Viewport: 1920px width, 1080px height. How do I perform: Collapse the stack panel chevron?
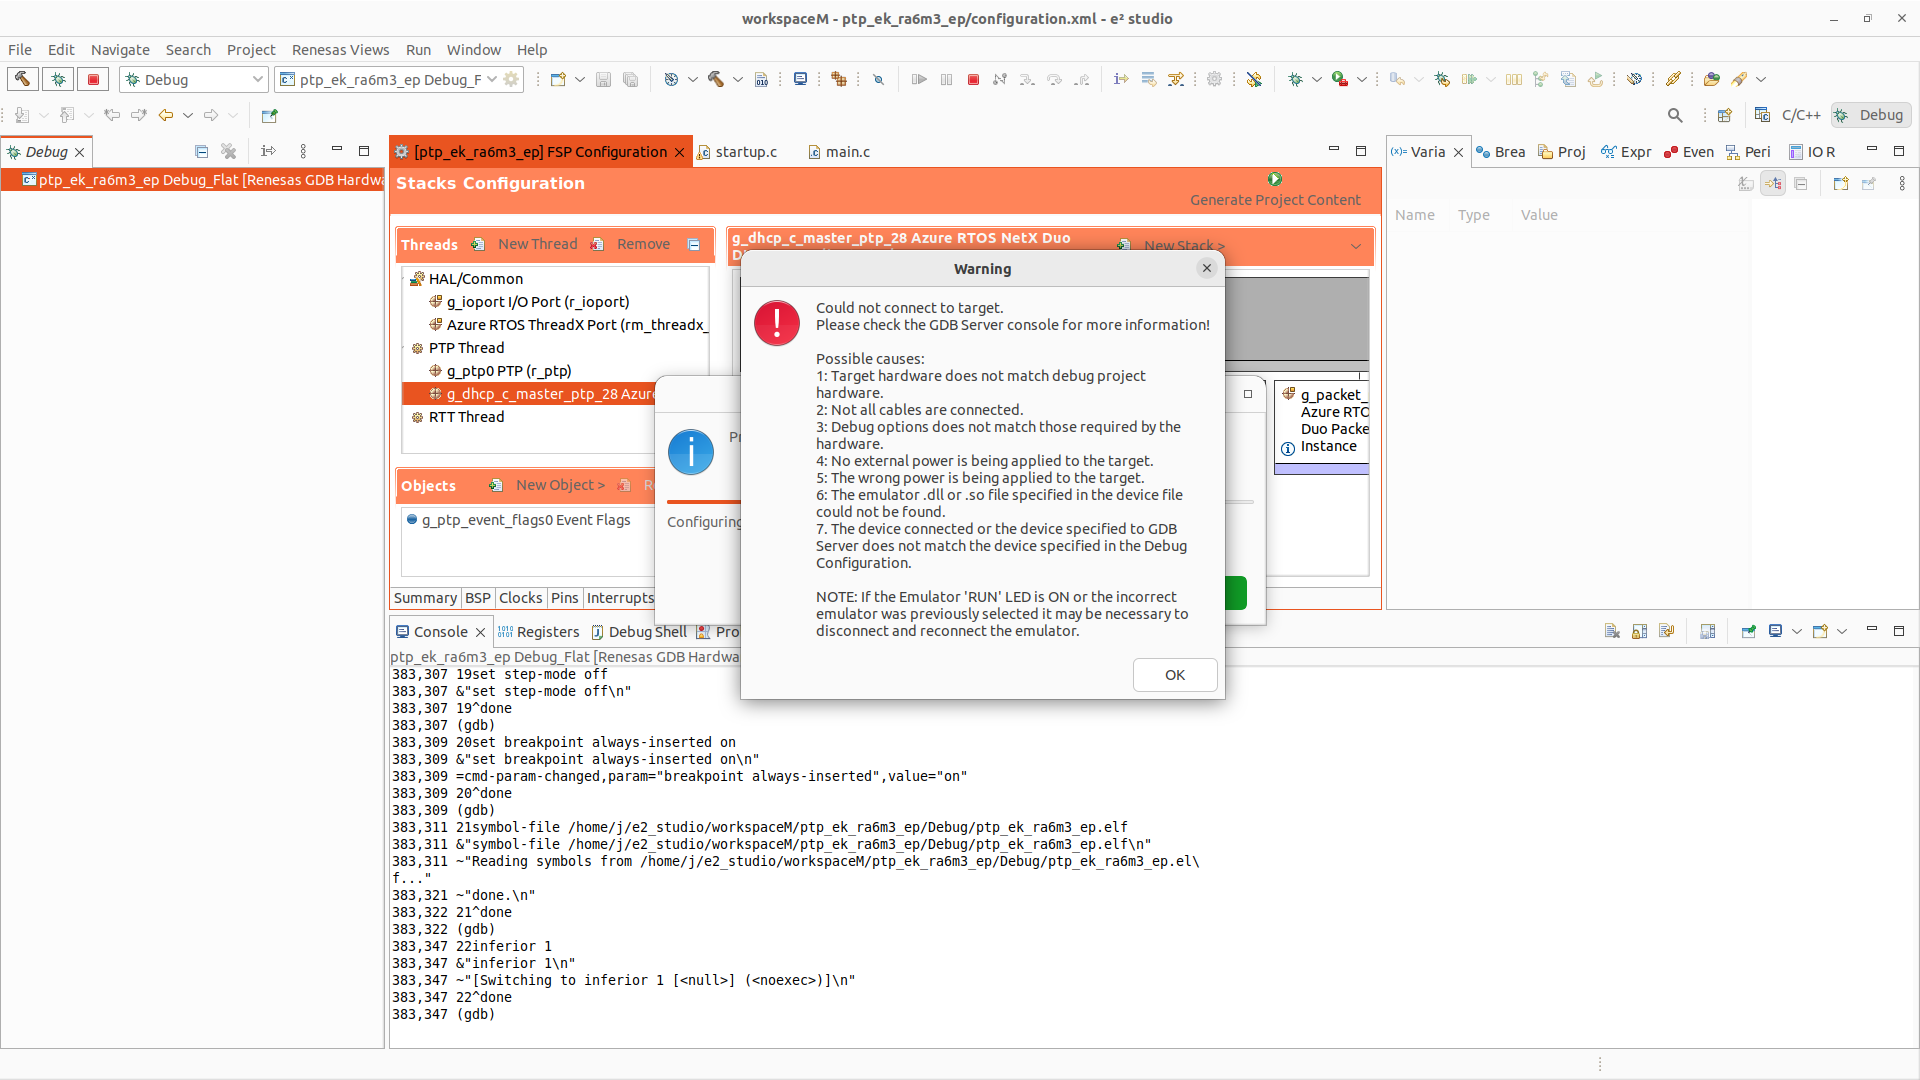pos(1356,246)
